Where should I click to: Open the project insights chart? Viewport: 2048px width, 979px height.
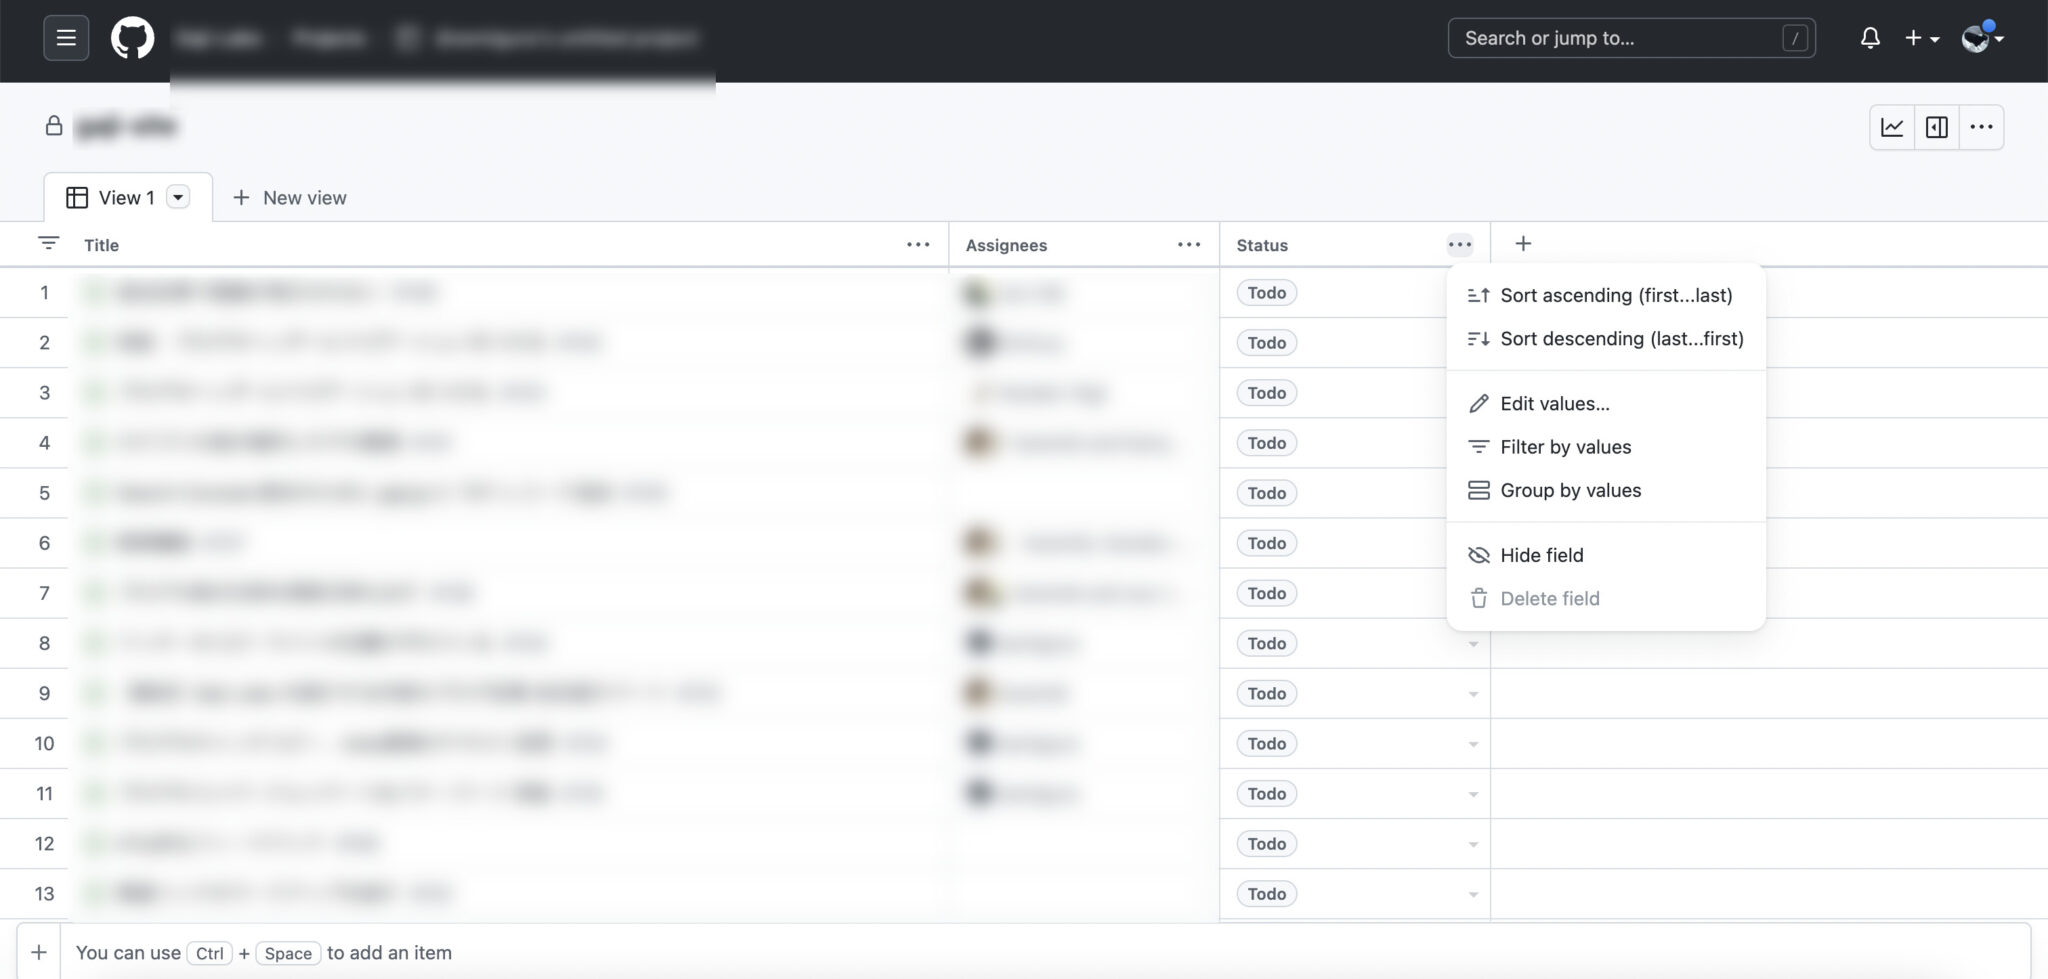1891,127
